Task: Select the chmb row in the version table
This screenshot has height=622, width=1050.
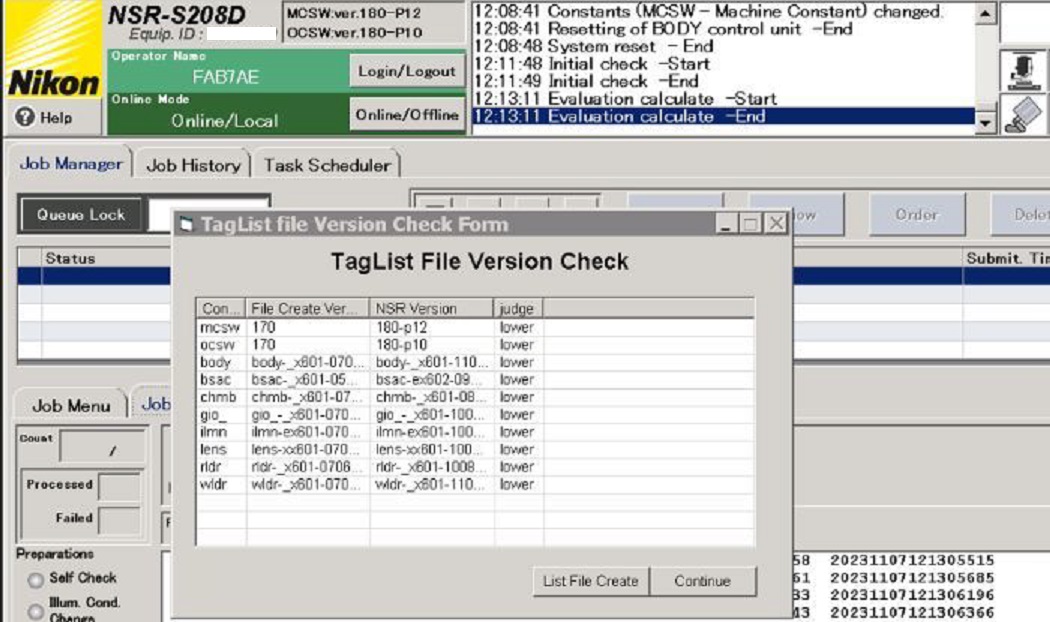Action: point(475,397)
